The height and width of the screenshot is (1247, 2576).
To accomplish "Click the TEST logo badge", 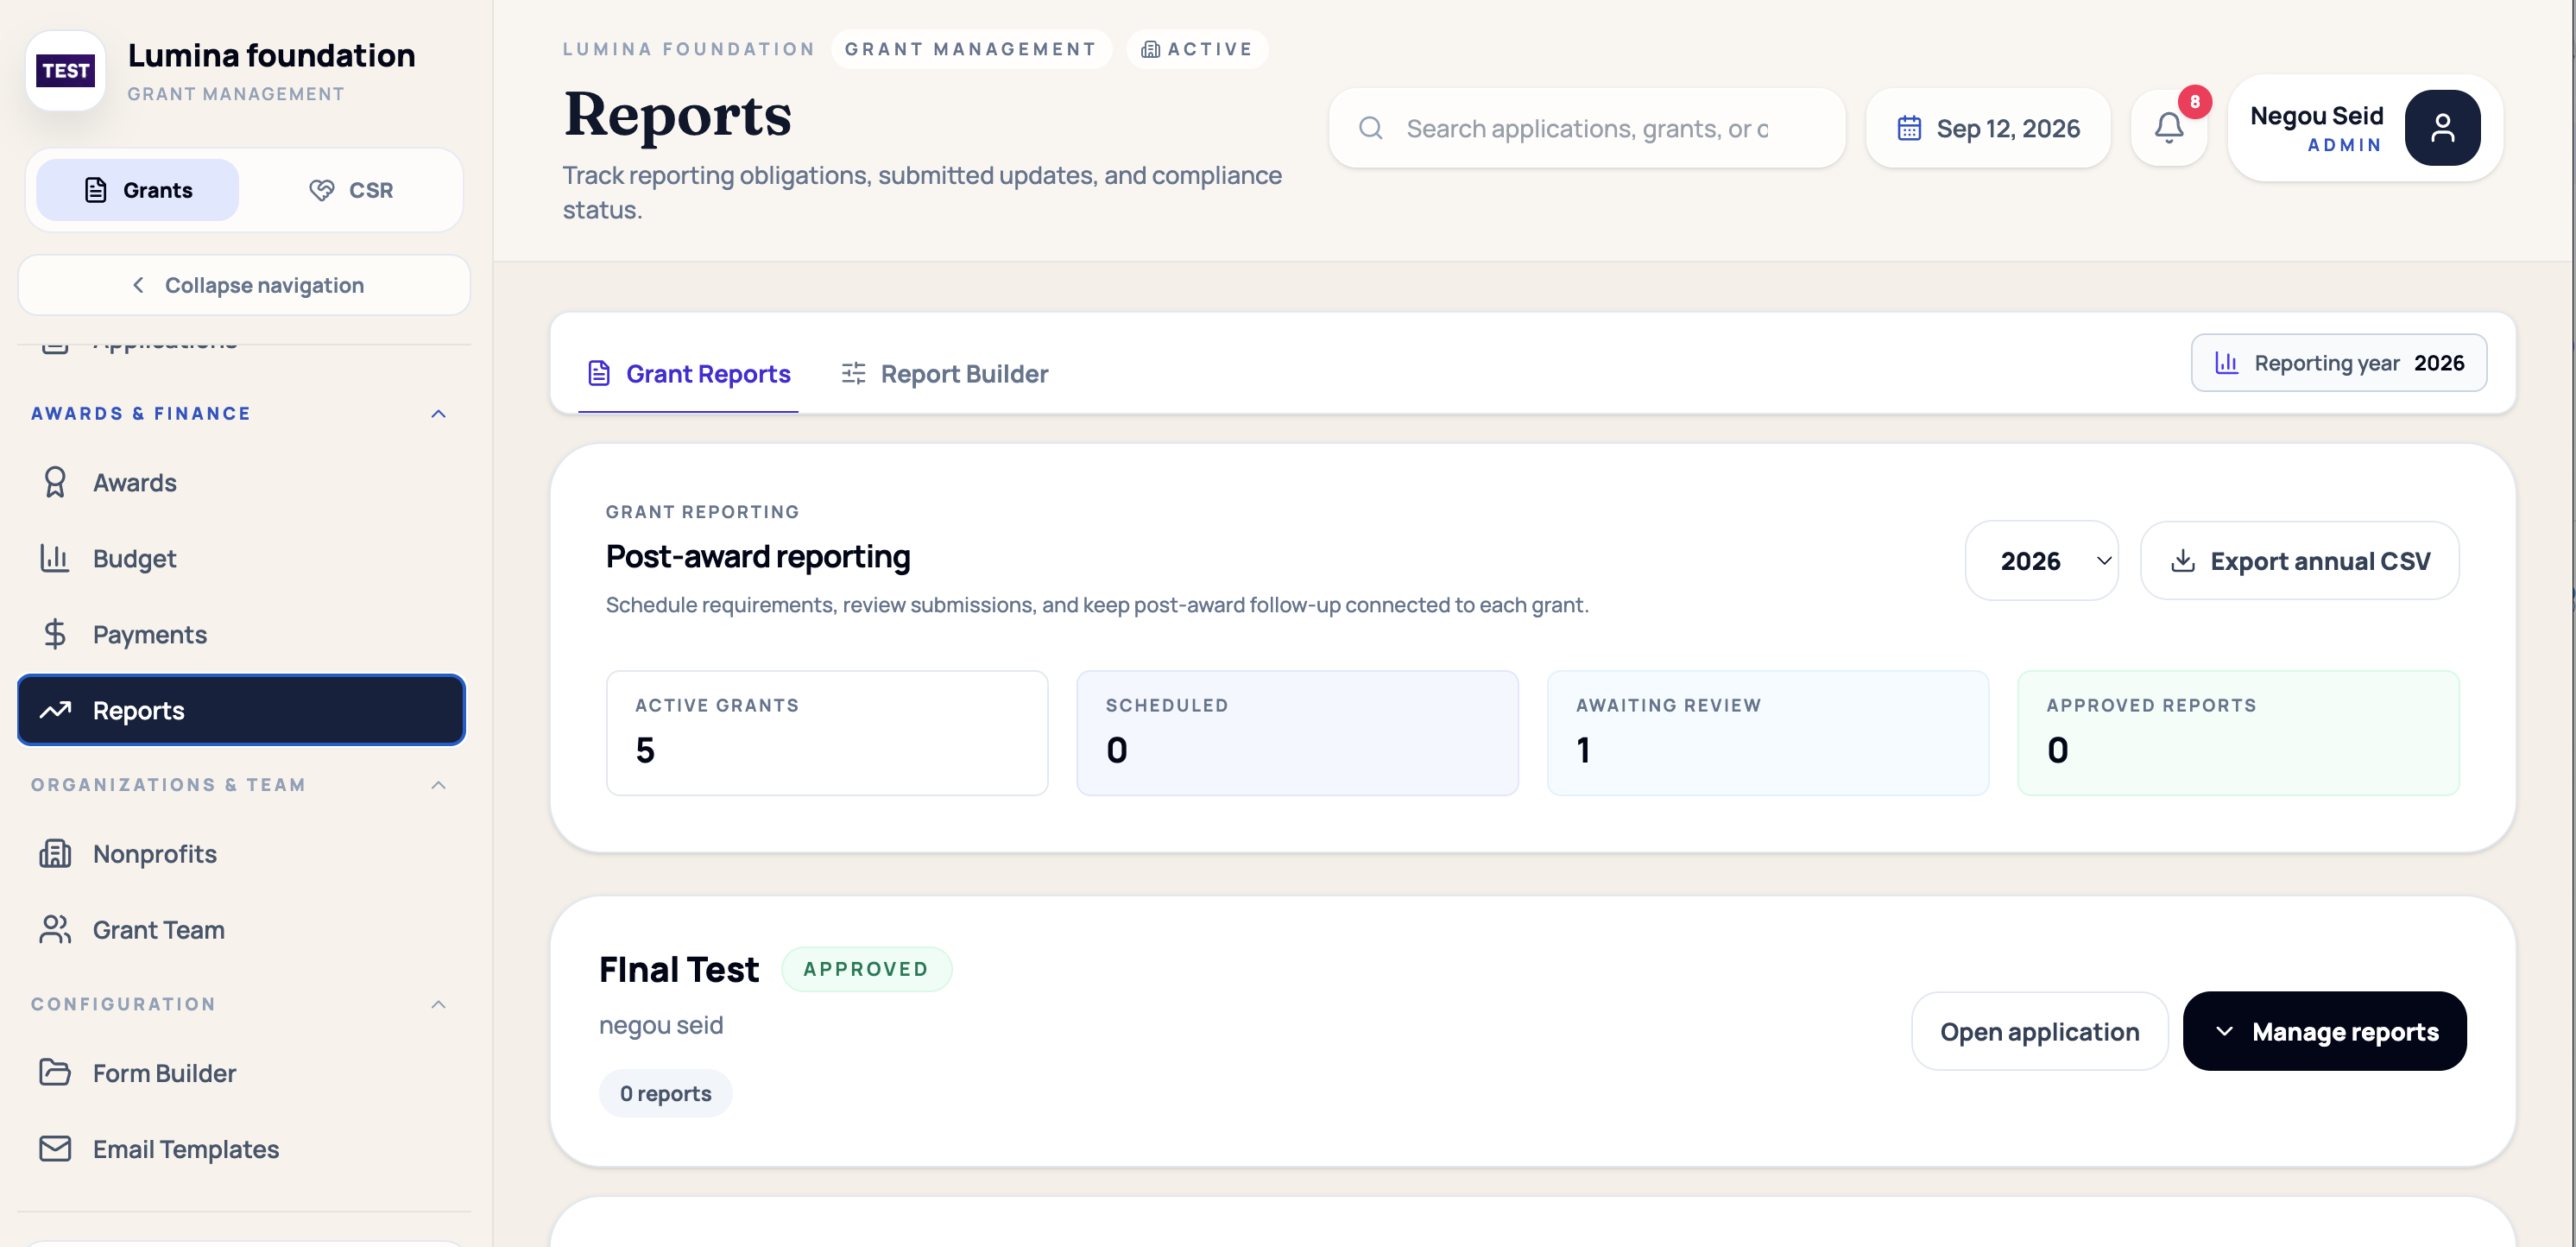I will pyautogui.click(x=66, y=70).
